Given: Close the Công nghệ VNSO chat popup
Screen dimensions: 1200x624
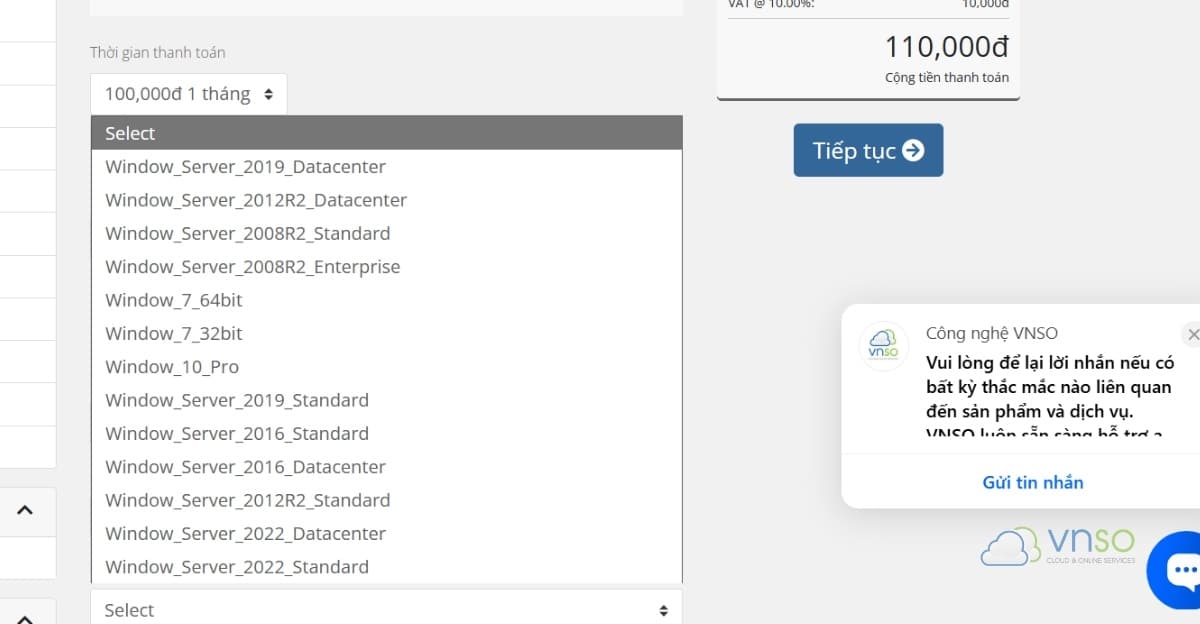Looking at the screenshot, I should (1191, 334).
